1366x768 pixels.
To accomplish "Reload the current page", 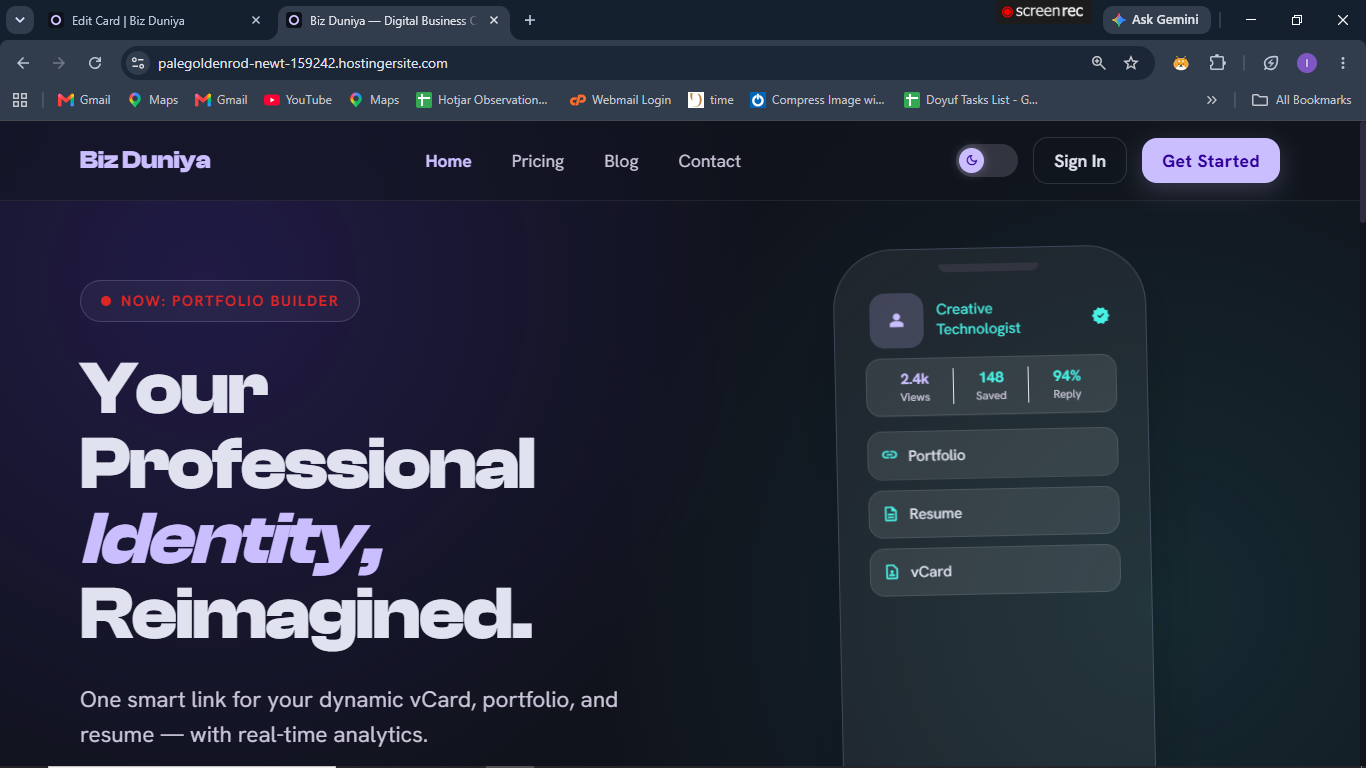I will [x=95, y=63].
